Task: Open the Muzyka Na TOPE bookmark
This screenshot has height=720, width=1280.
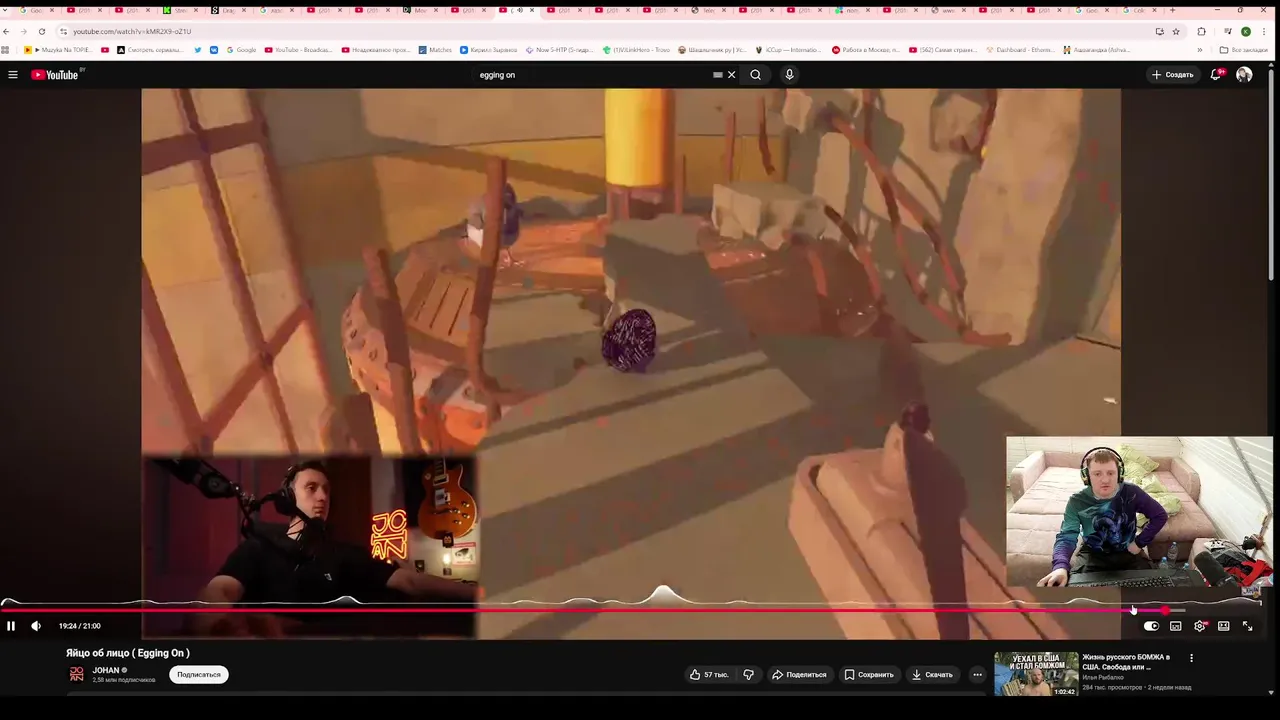Action: tap(59, 50)
